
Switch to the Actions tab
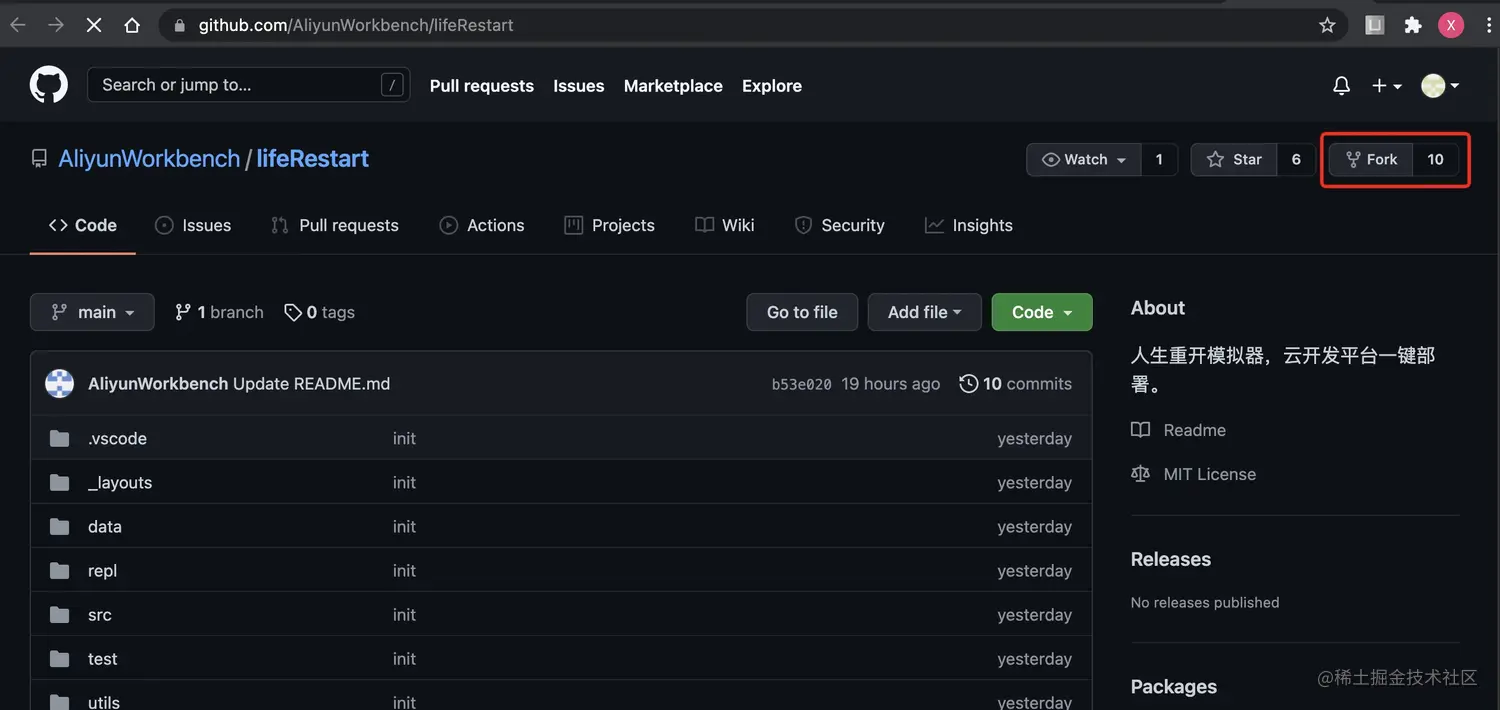[482, 225]
